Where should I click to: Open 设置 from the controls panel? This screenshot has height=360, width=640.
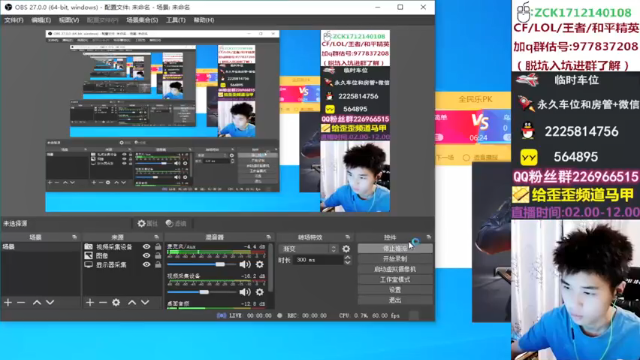click(x=395, y=290)
